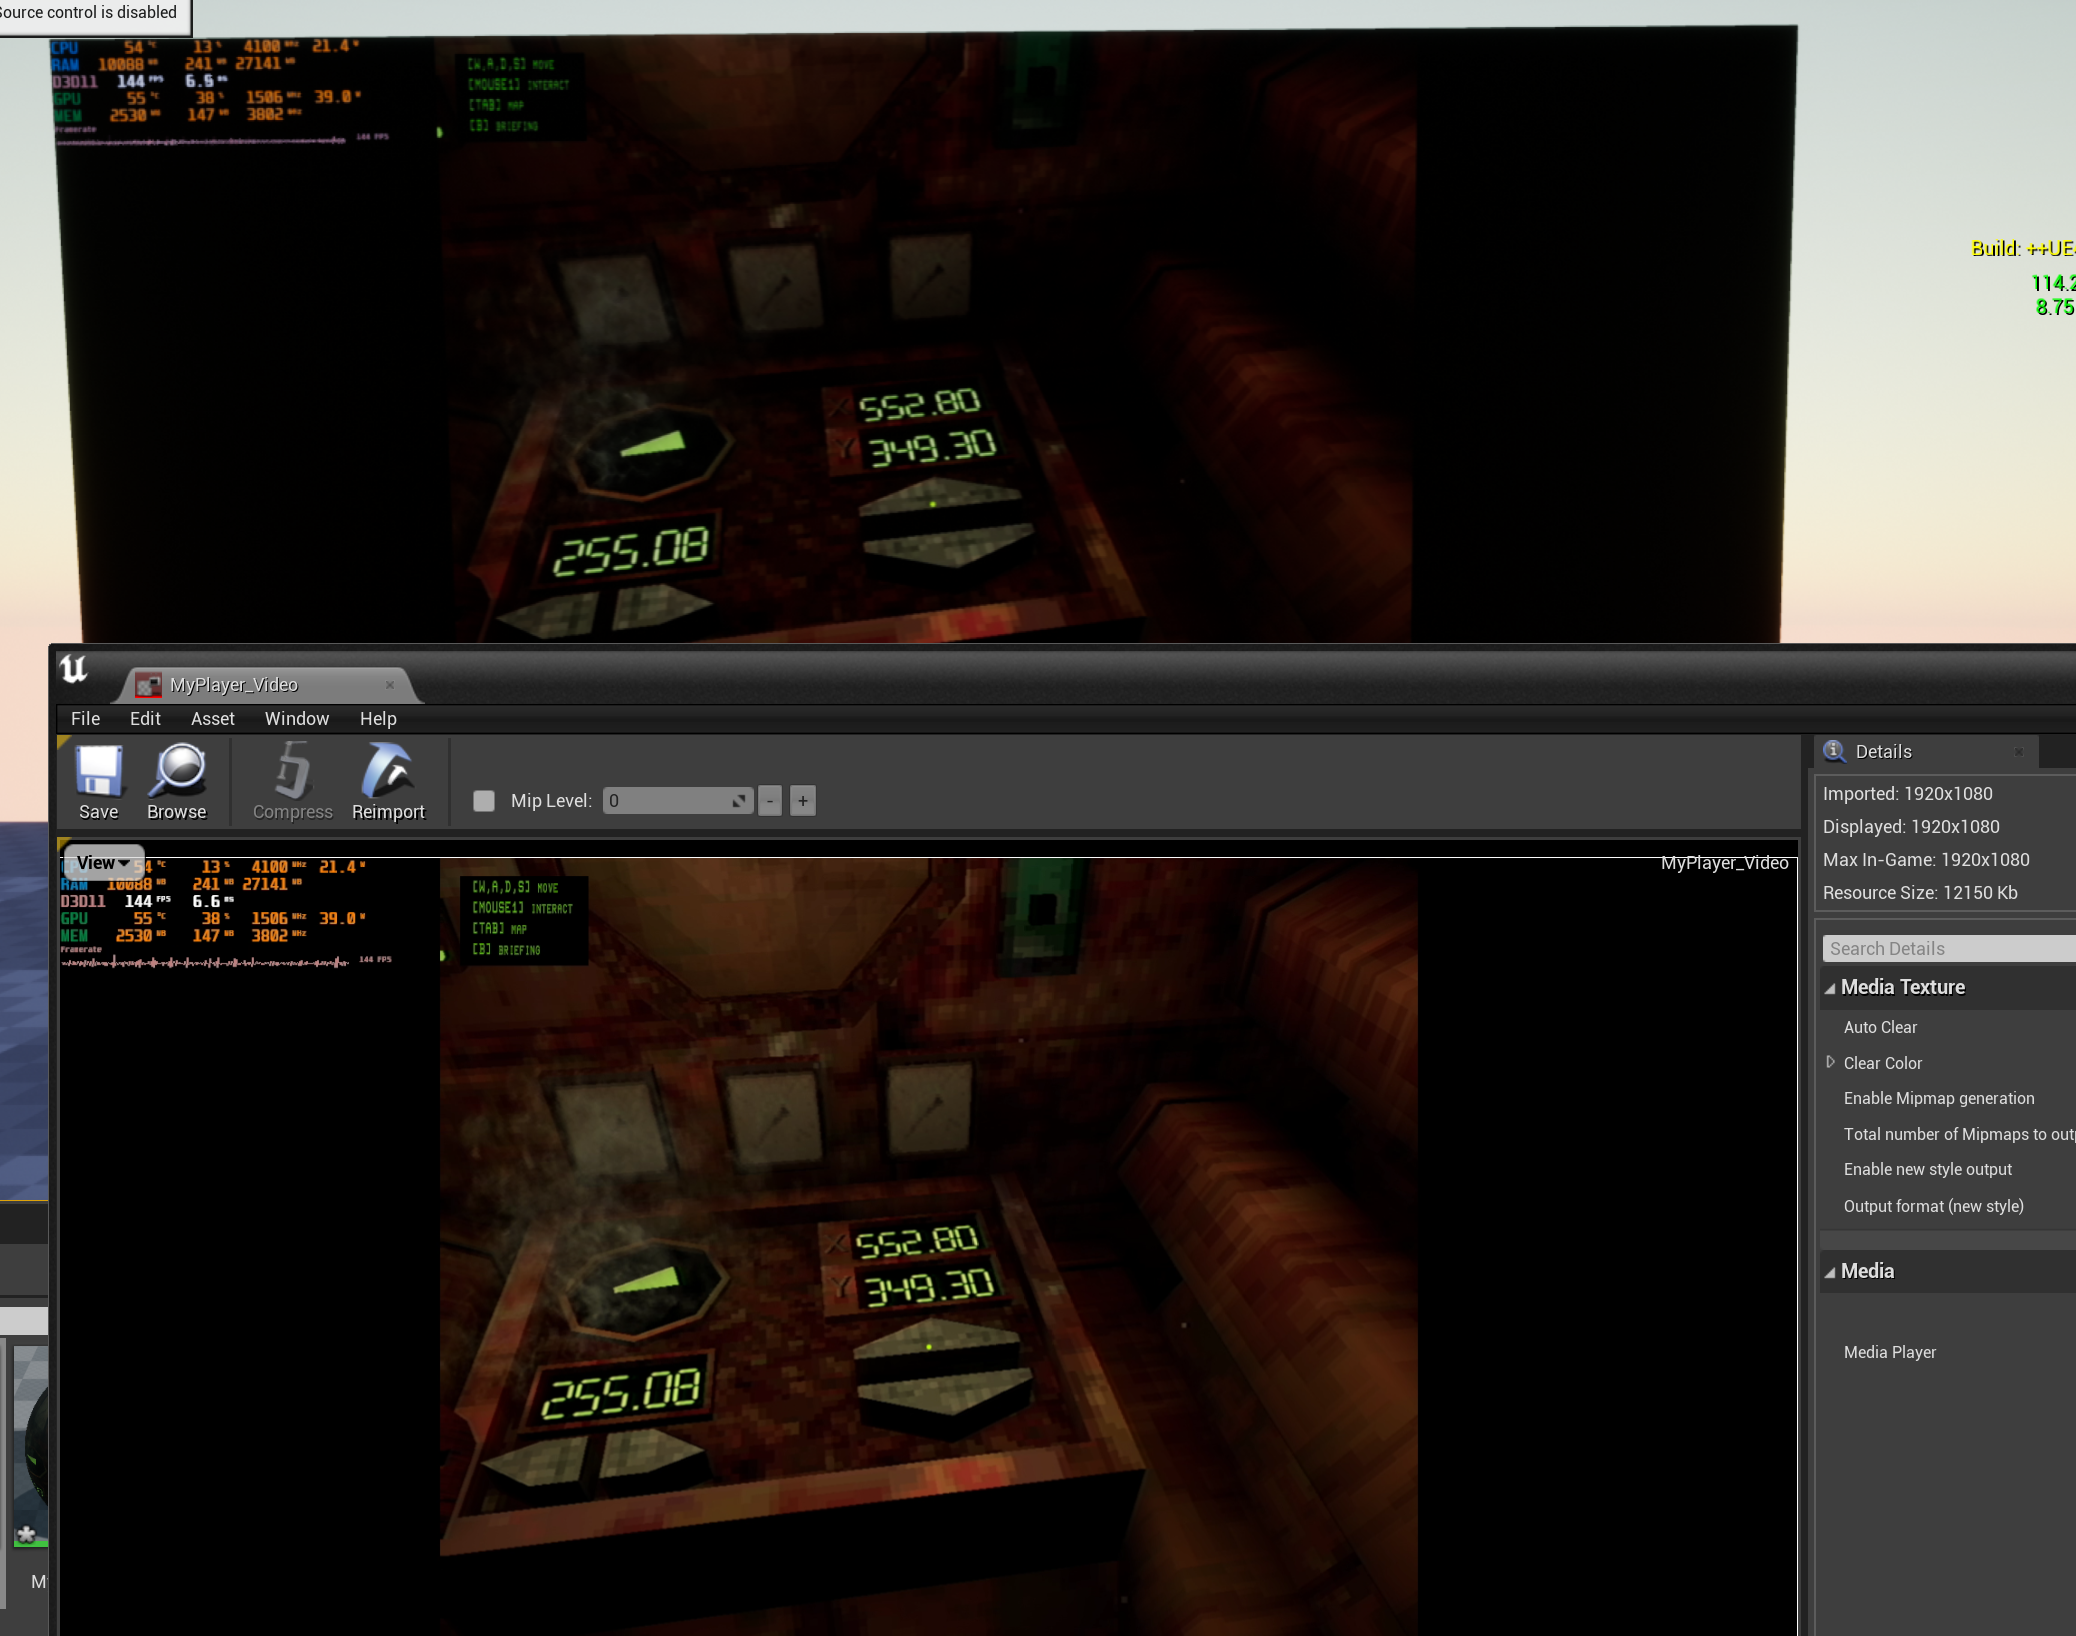
Task: Open the Window menu
Action: click(x=296, y=718)
